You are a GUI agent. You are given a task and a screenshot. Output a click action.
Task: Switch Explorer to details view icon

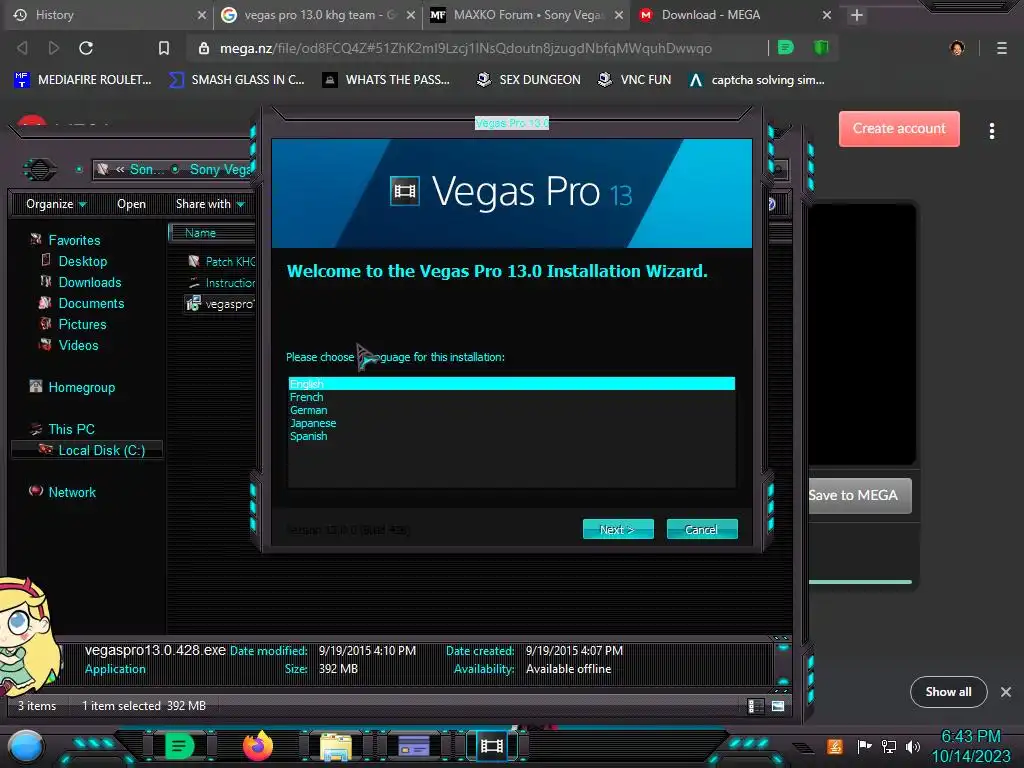[x=756, y=706]
